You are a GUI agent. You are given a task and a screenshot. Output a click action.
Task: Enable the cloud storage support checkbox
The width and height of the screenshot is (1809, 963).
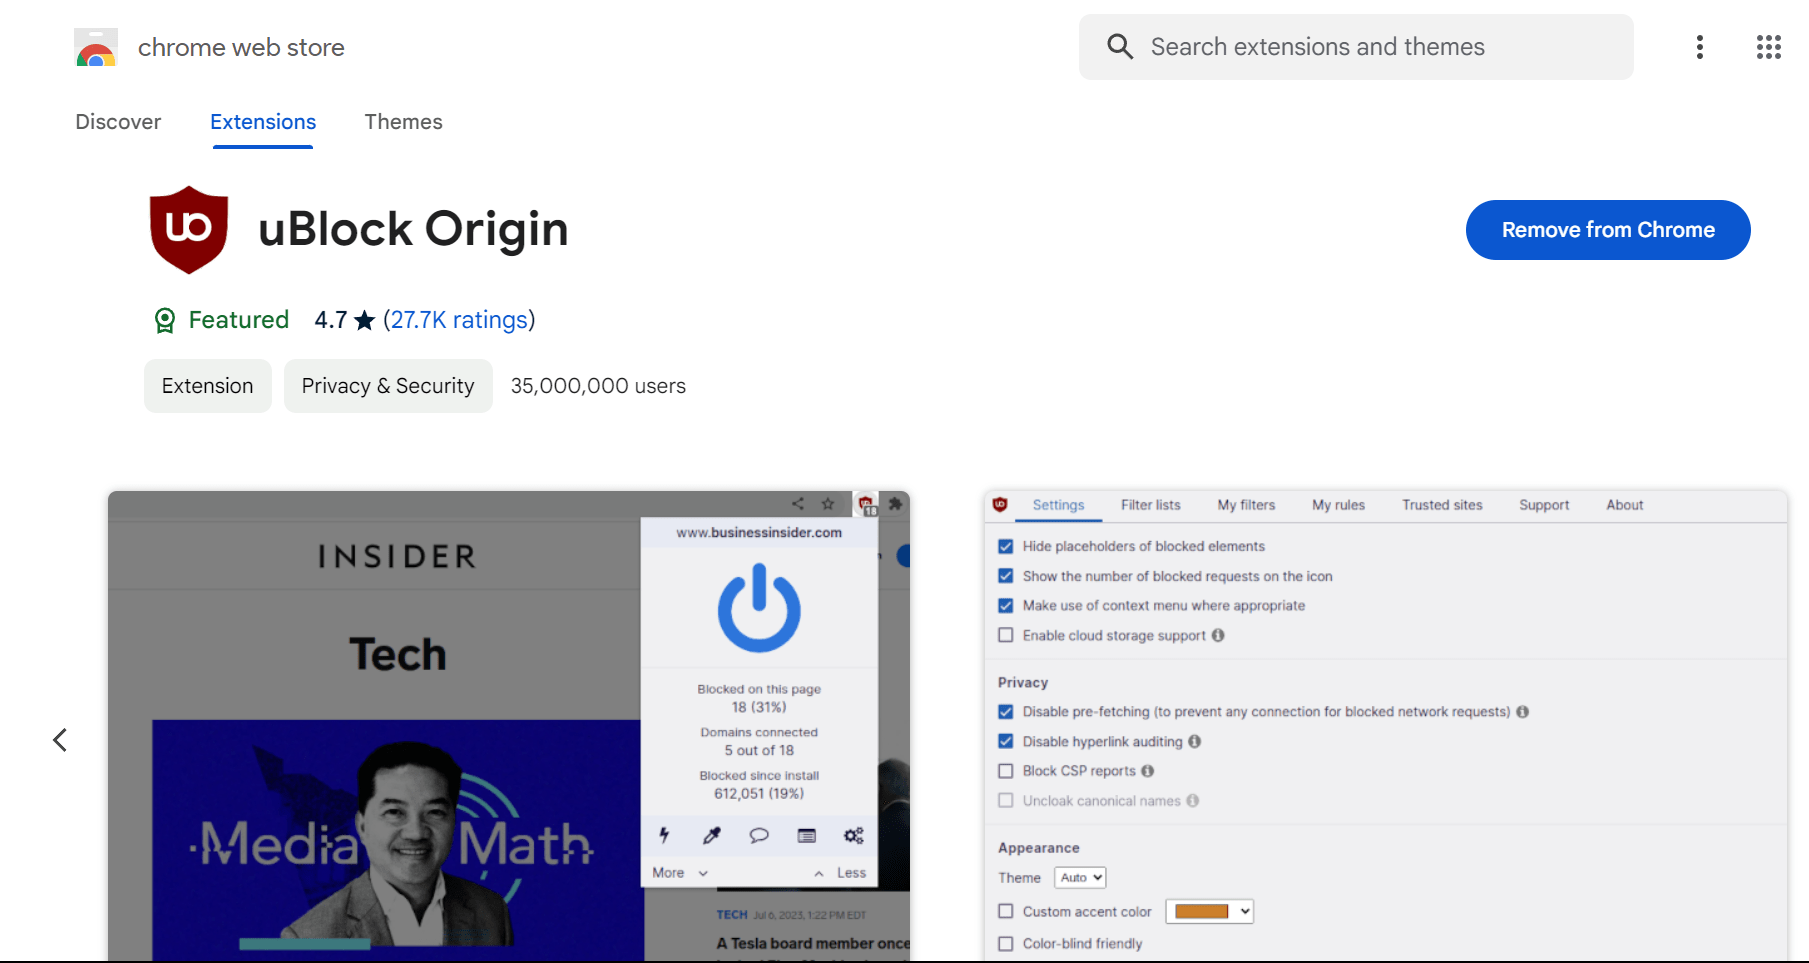[x=1006, y=635]
